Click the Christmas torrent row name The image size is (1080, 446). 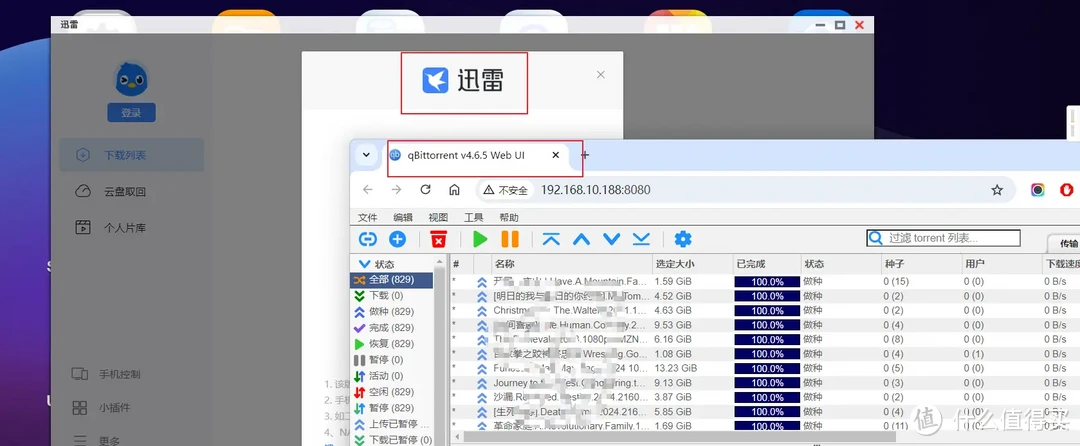570,310
